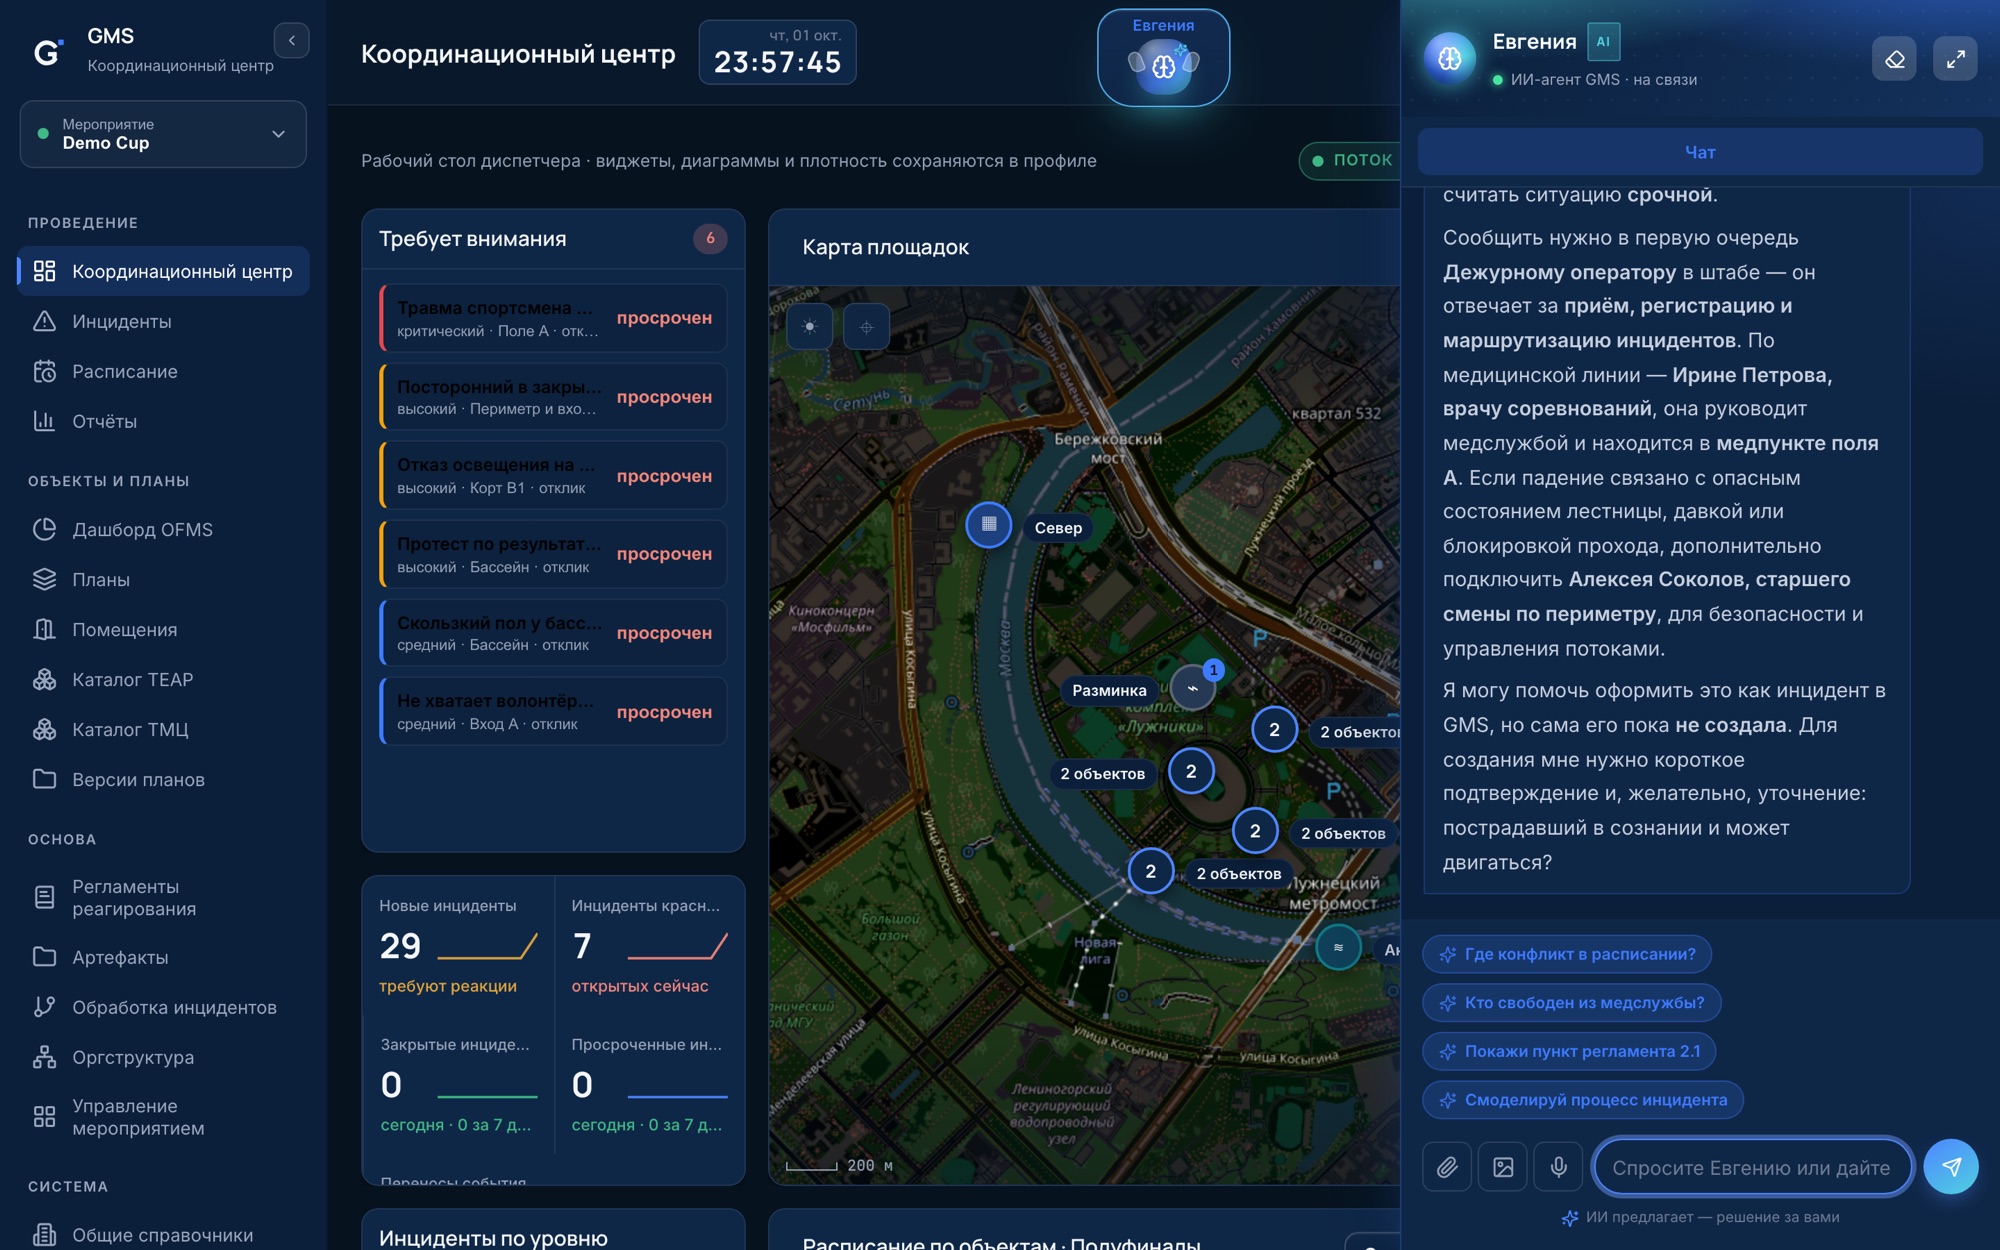Click suggestion Где конфликт в расписании?
This screenshot has width=2000, height=1250.
[x=1567, y=954]
